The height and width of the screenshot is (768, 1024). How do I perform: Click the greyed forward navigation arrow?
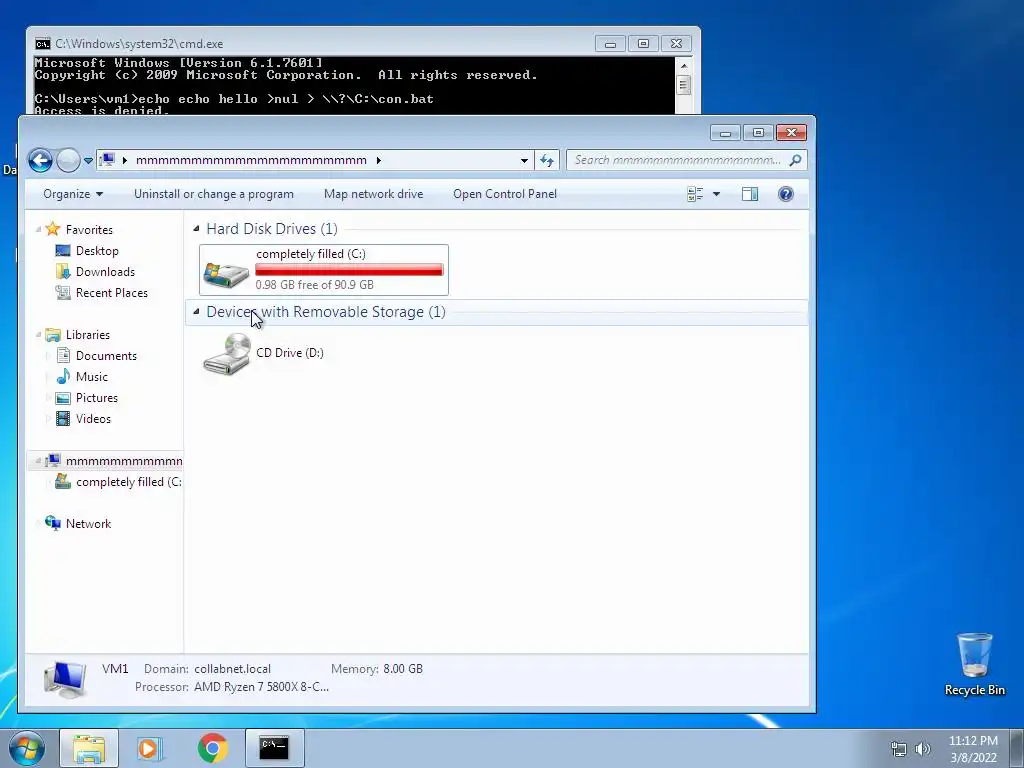pos(68,160)
